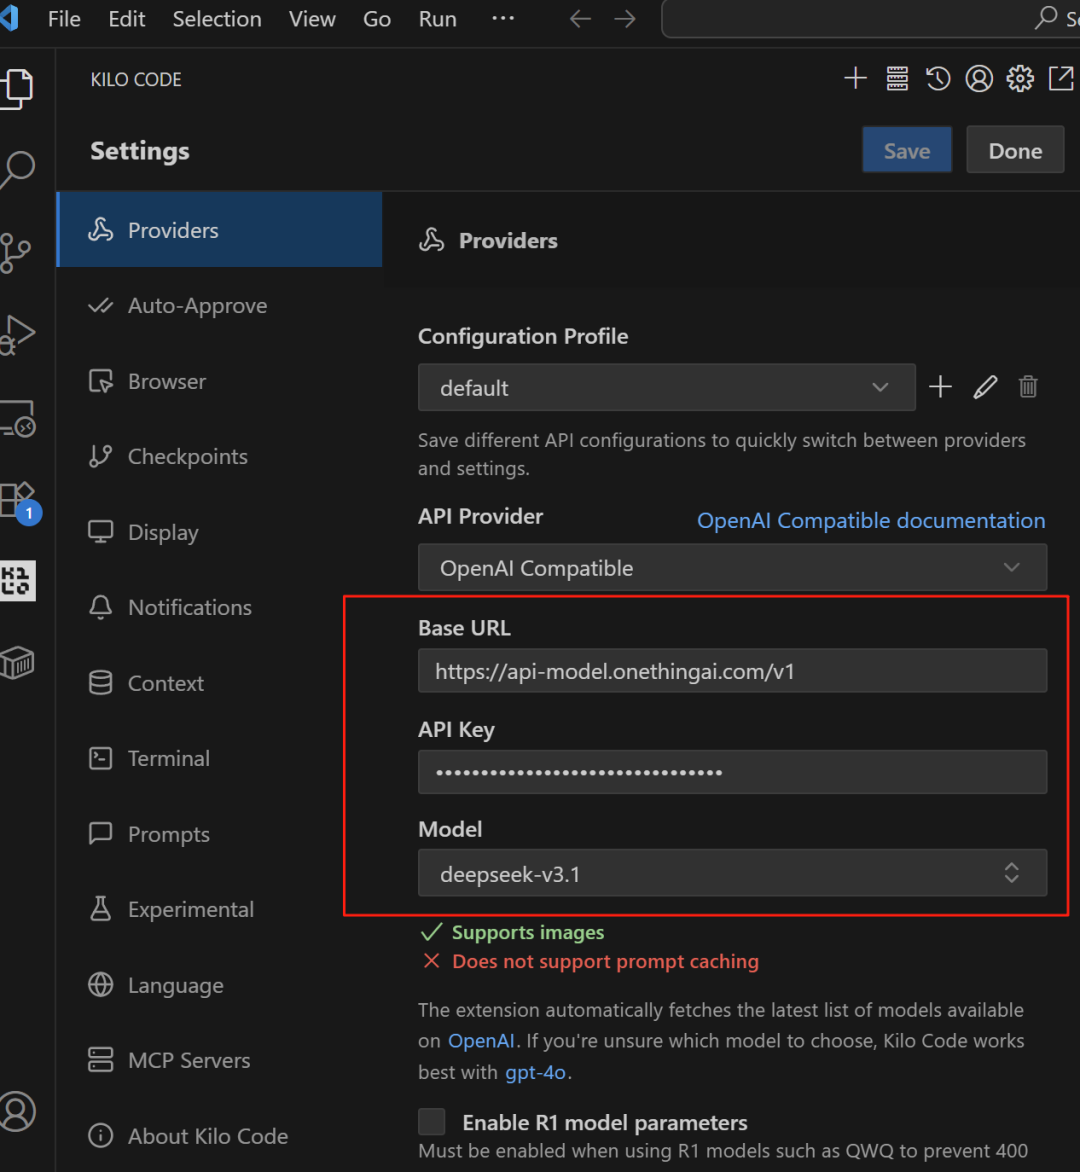The height and width of the screenshot is (1172, 1080).
Task: Delete the current configuration profile
Action: 1028,388
